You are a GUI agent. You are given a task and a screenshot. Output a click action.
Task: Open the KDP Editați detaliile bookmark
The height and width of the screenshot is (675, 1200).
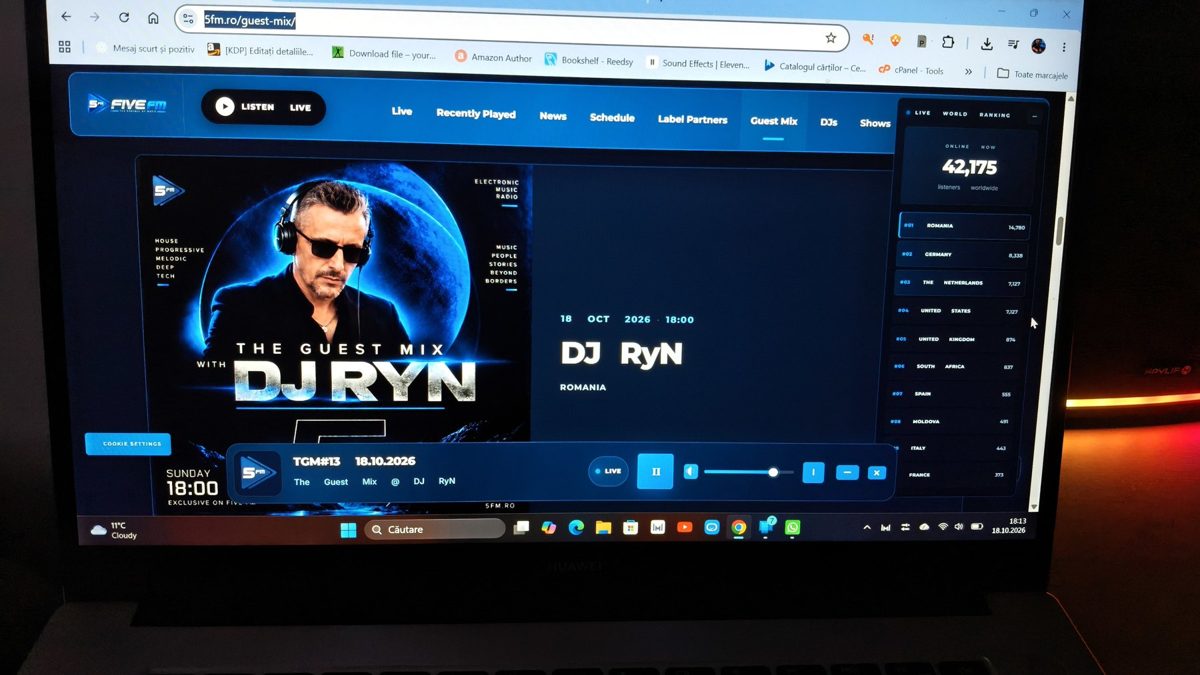[x=261, y=50]
